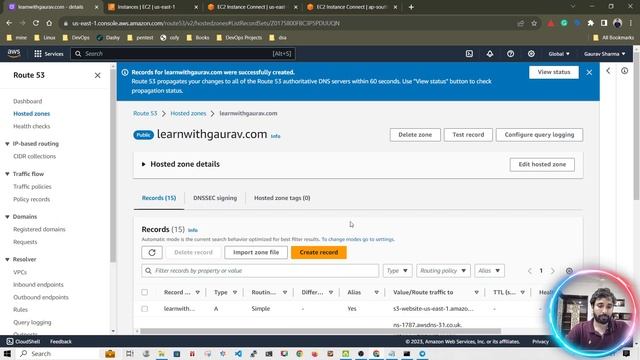Click the Test record button
The height and width of the screenshot is (360, 640).
pyautogui.click(x=468, y=135)
